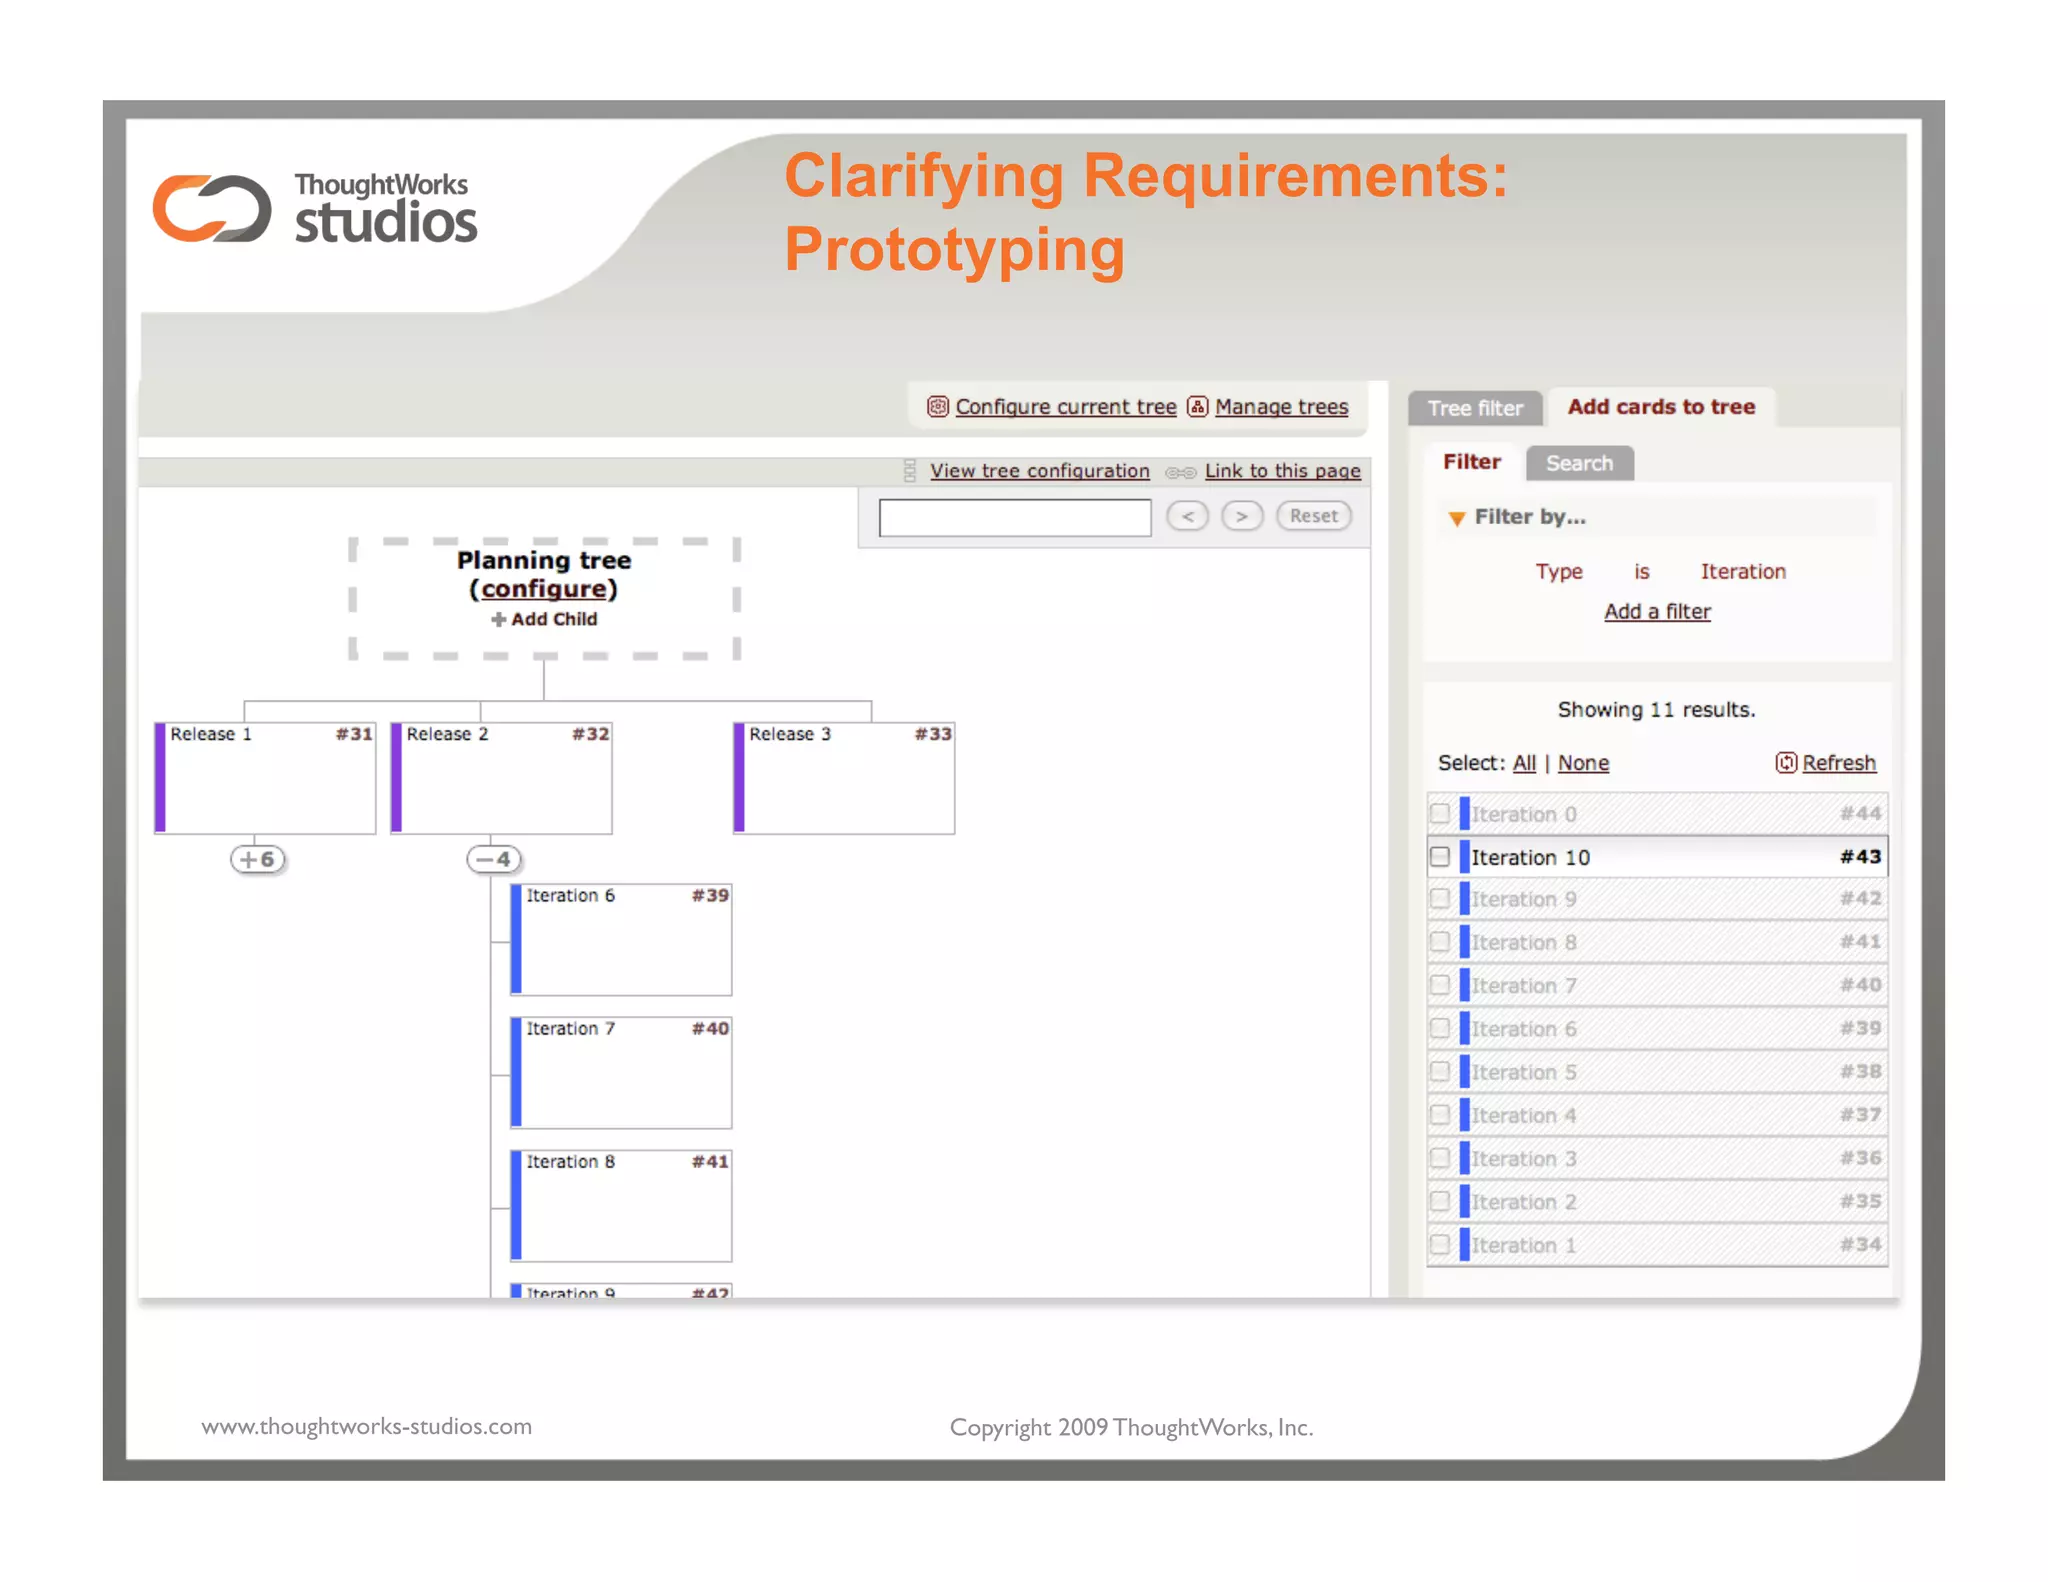Tick the Iteration 3 checkbox

click(1440, 1158)
